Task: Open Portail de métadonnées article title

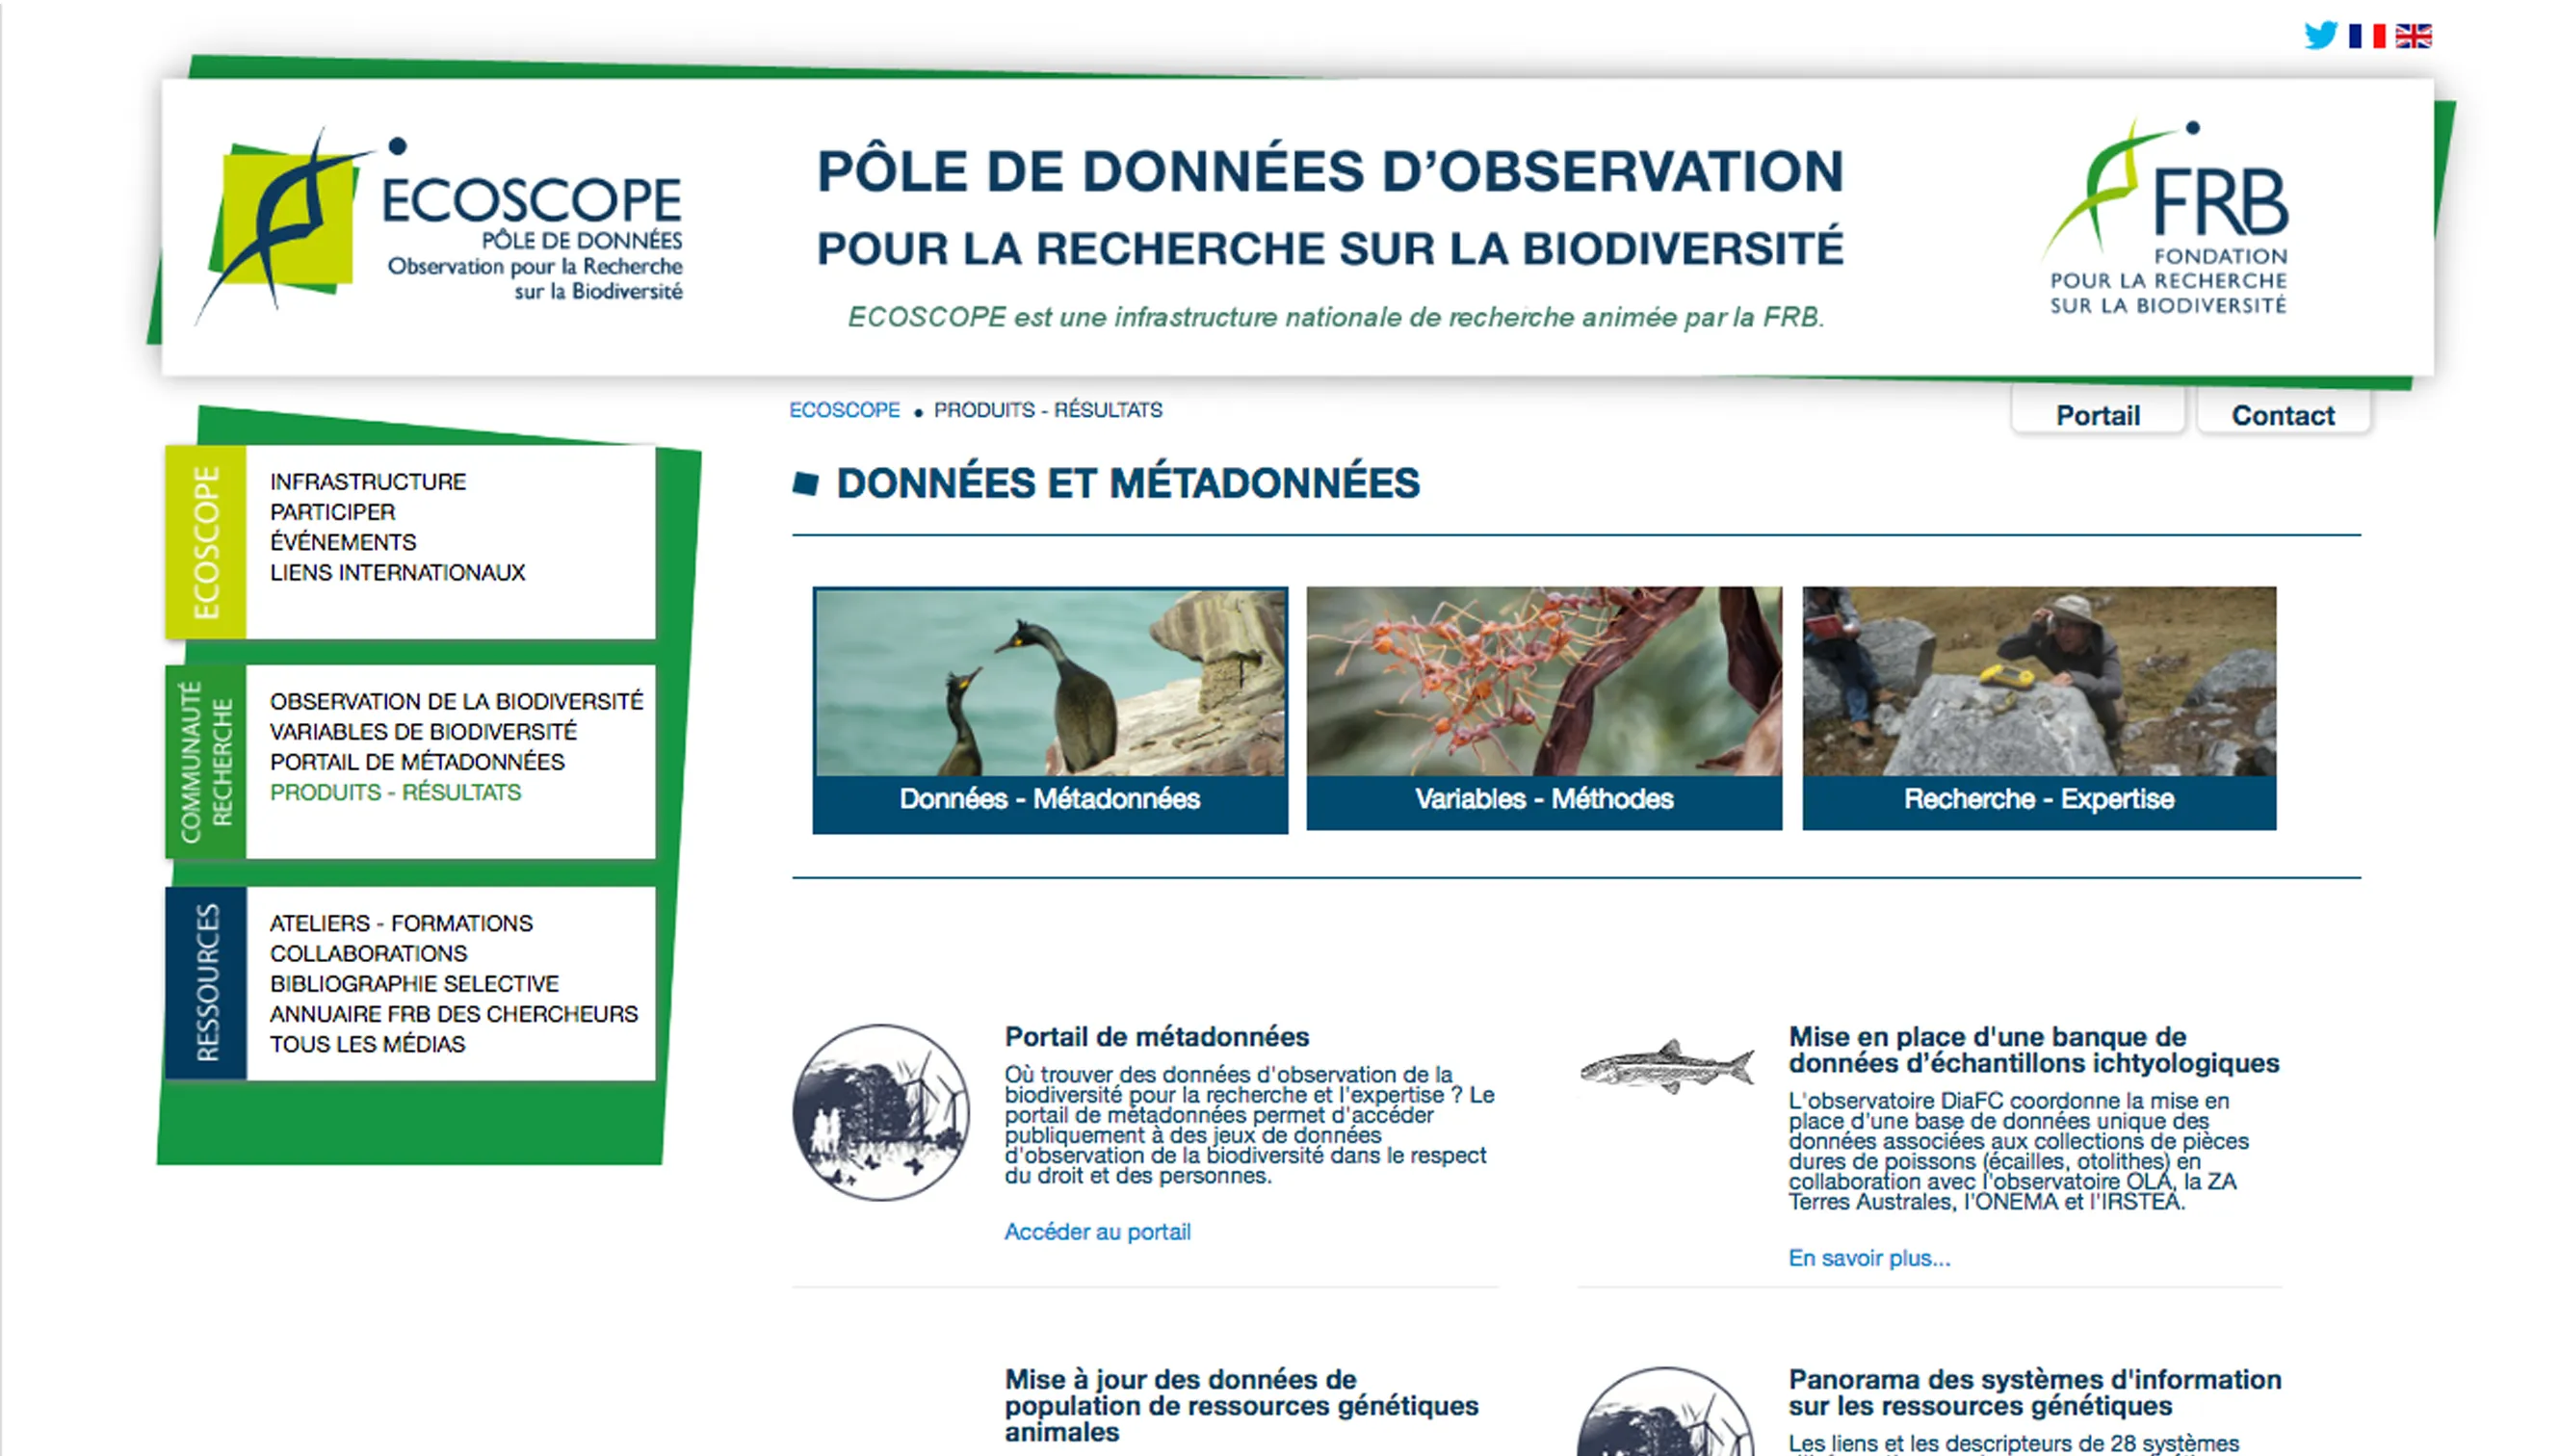Action: 1157,1037
